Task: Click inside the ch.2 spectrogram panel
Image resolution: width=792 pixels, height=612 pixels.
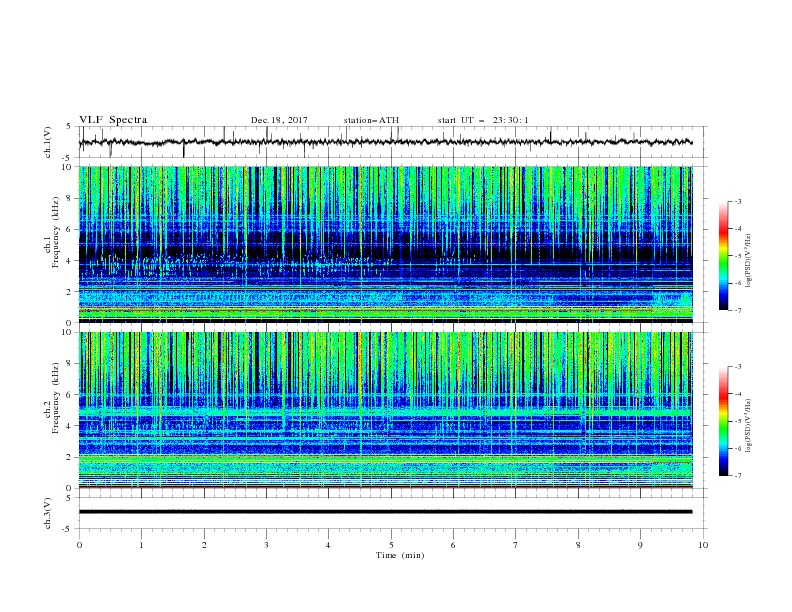Action: [x=385, y=410]
